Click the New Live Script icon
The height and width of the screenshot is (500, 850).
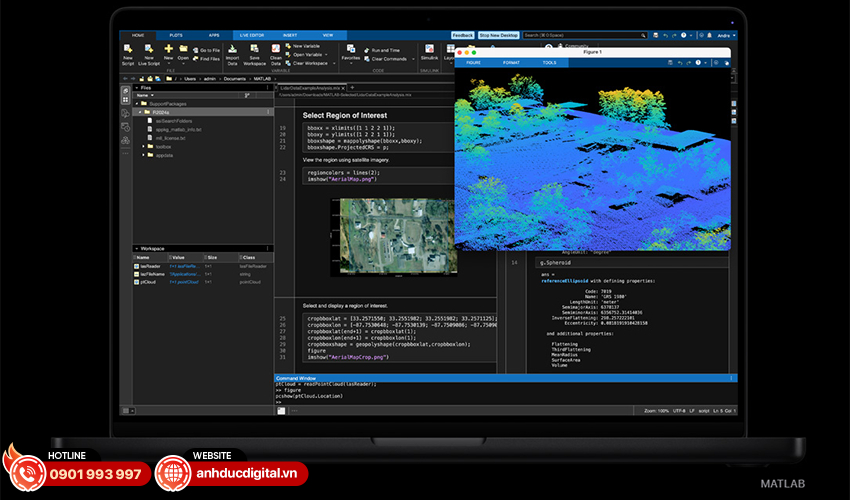coord(148,48)
